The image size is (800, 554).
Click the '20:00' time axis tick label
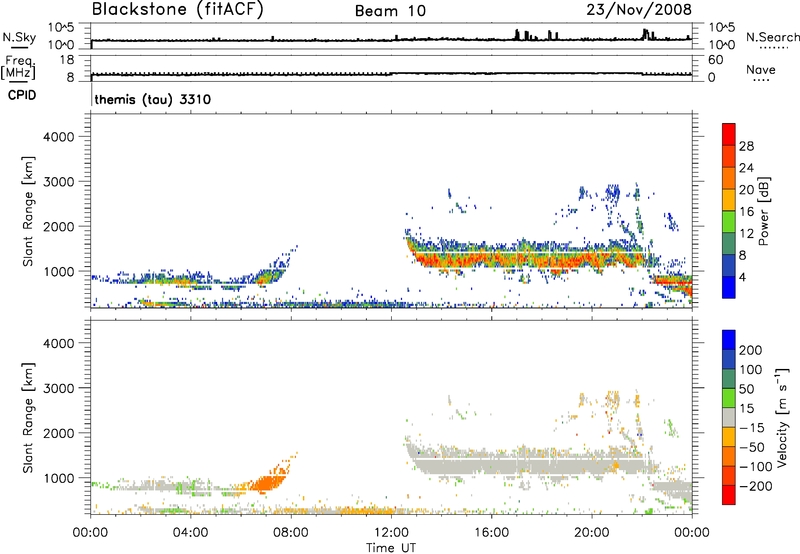pyautogui.click(x=591, y=533)
